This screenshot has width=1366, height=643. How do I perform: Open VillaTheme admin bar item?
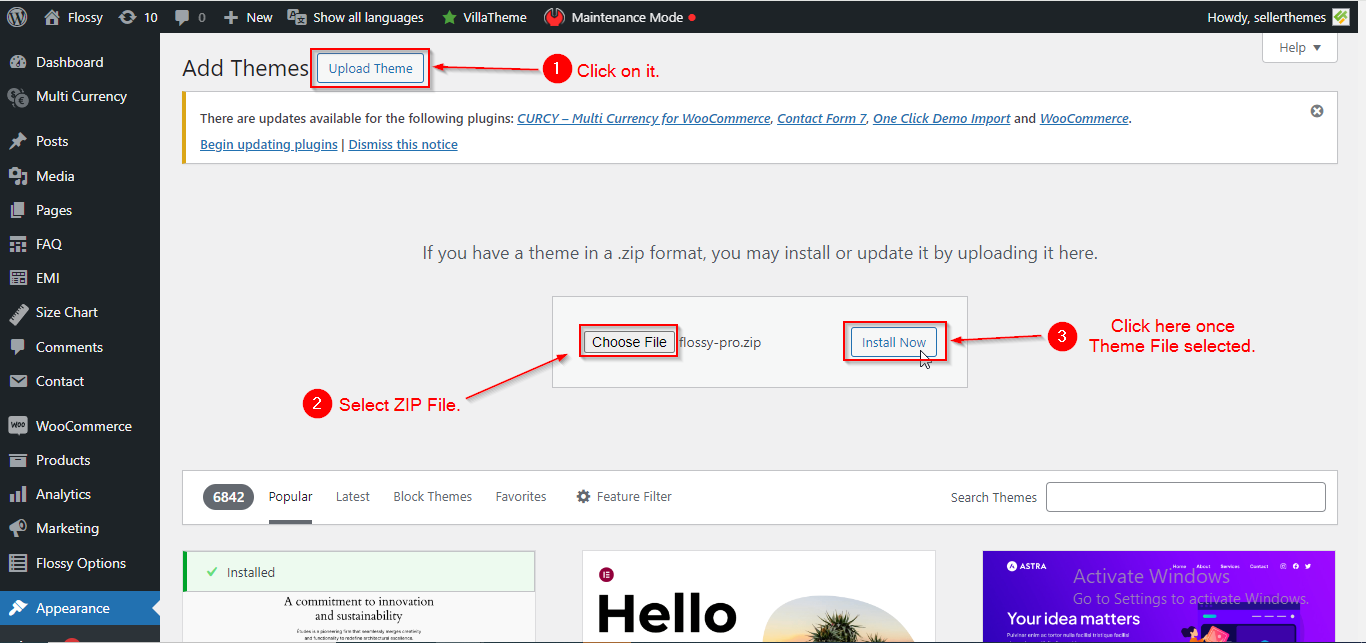[484, 17]
